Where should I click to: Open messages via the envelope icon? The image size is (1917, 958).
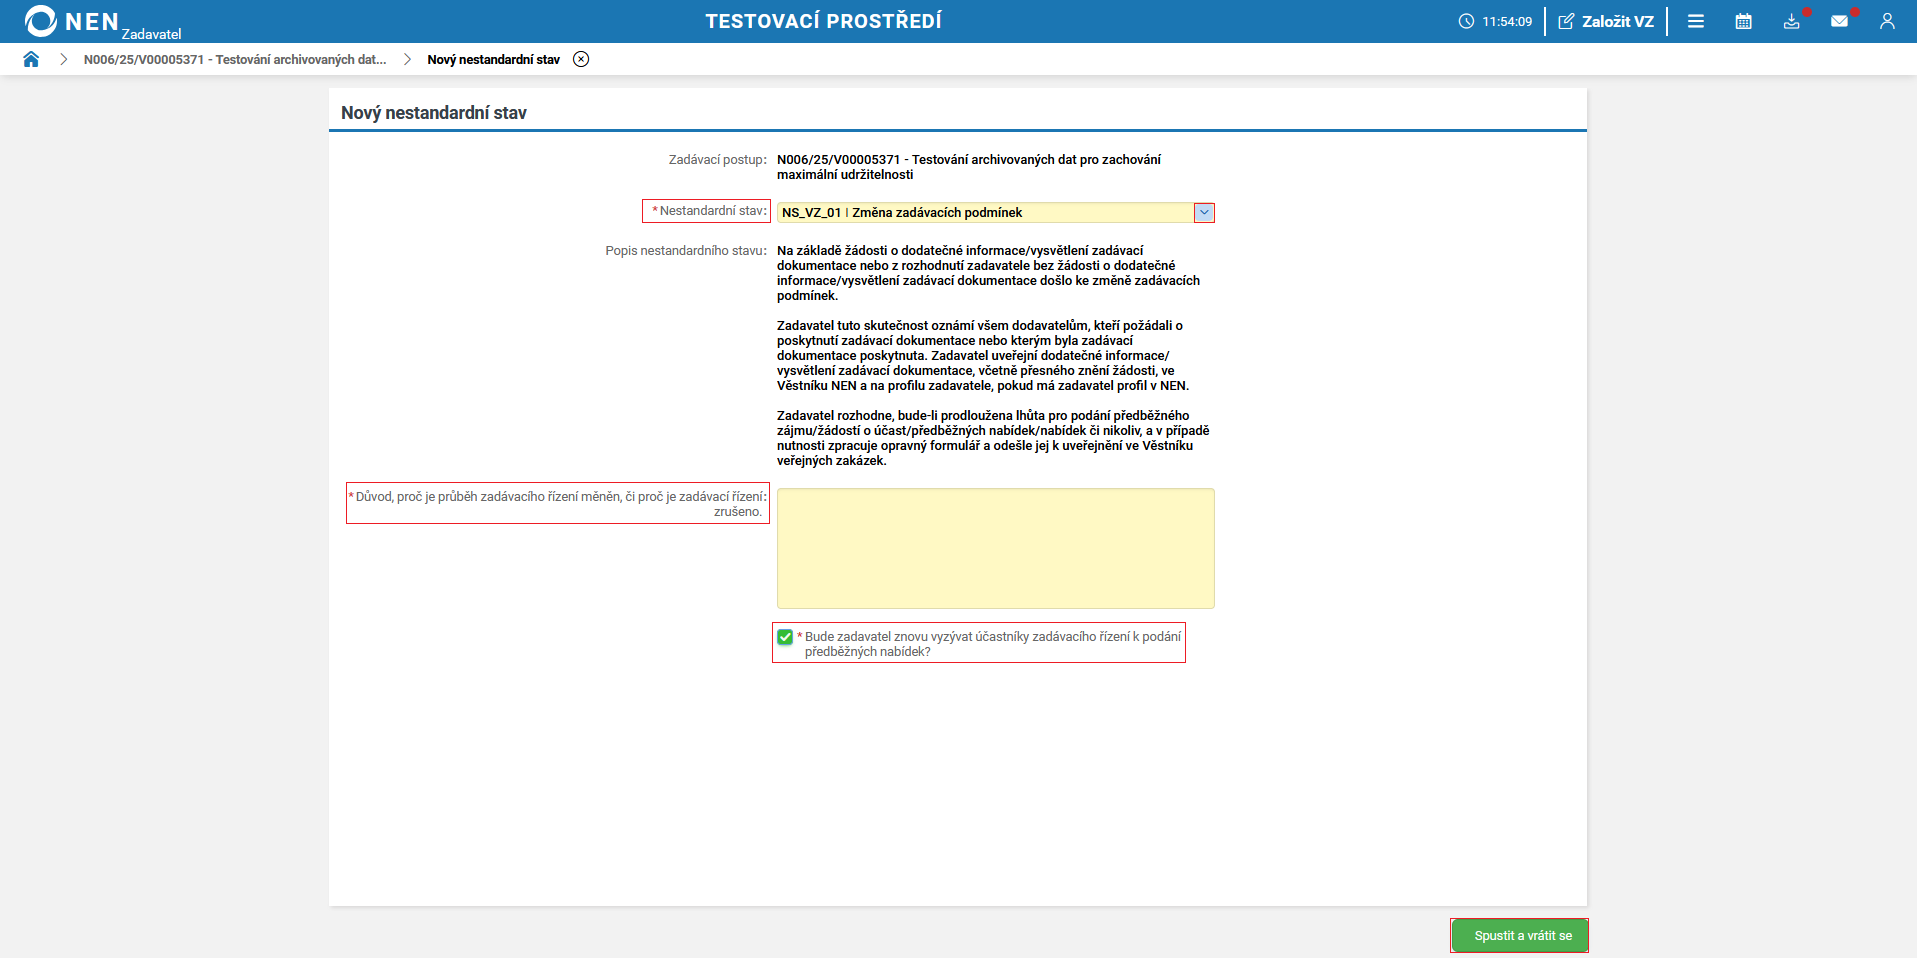pos(1840,21)
